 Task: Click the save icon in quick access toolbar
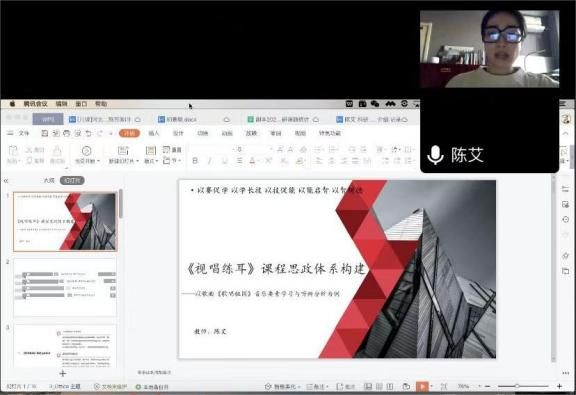click(44, 133)
